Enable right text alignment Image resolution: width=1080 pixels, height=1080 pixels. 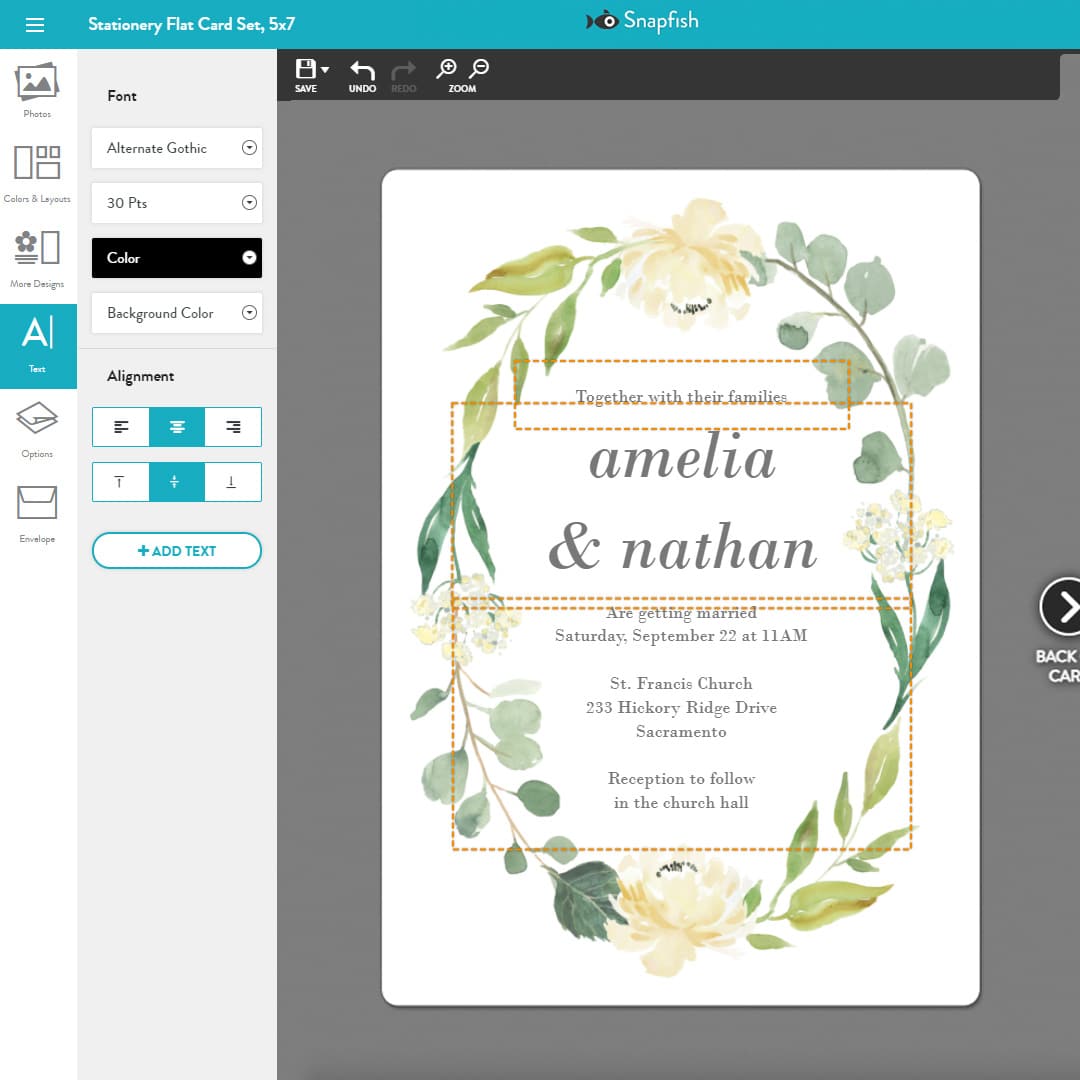pyautogui.click(x=232, y=426)
